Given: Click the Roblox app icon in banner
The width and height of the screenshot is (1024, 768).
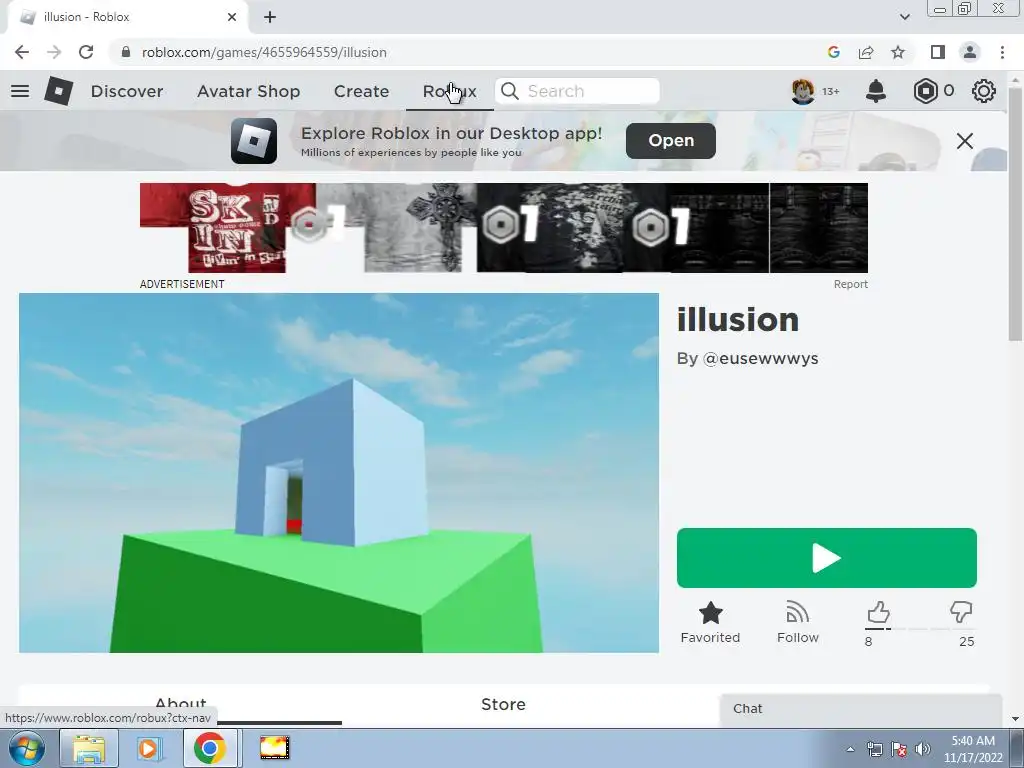Looking at the screenshot, I should click(254, 141).
